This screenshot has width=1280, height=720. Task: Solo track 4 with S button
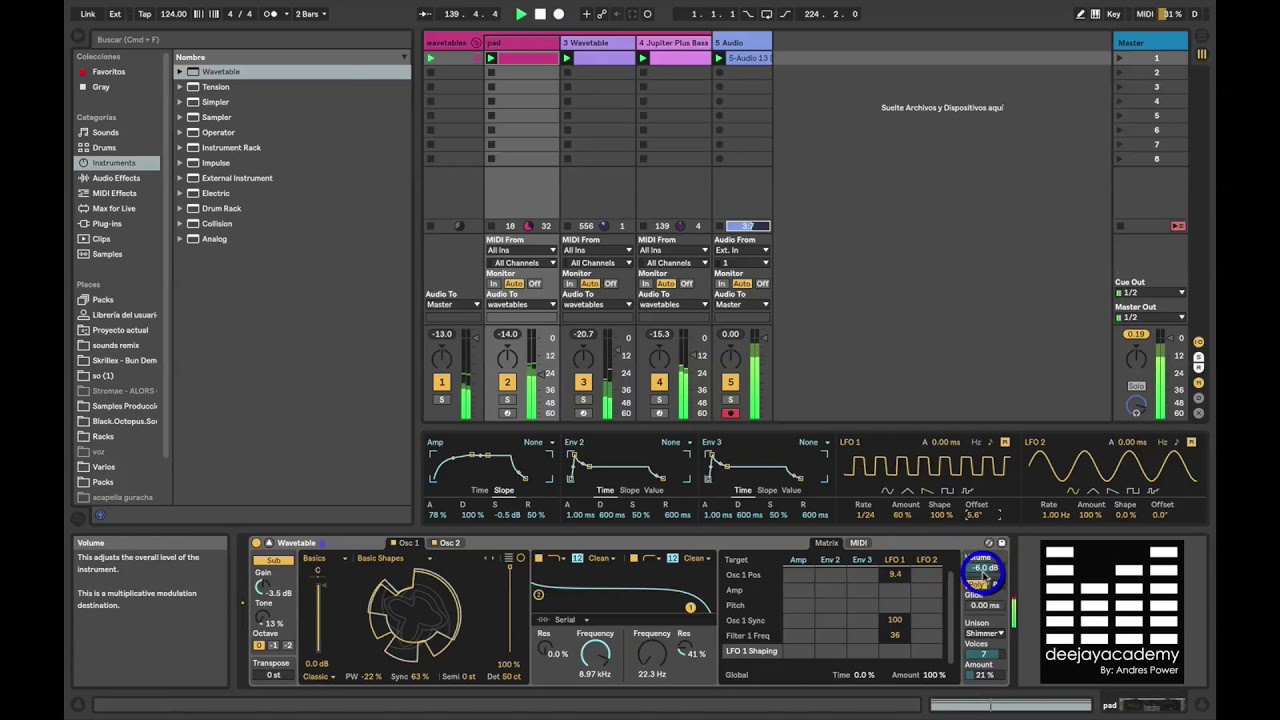(x=659, y=400)
